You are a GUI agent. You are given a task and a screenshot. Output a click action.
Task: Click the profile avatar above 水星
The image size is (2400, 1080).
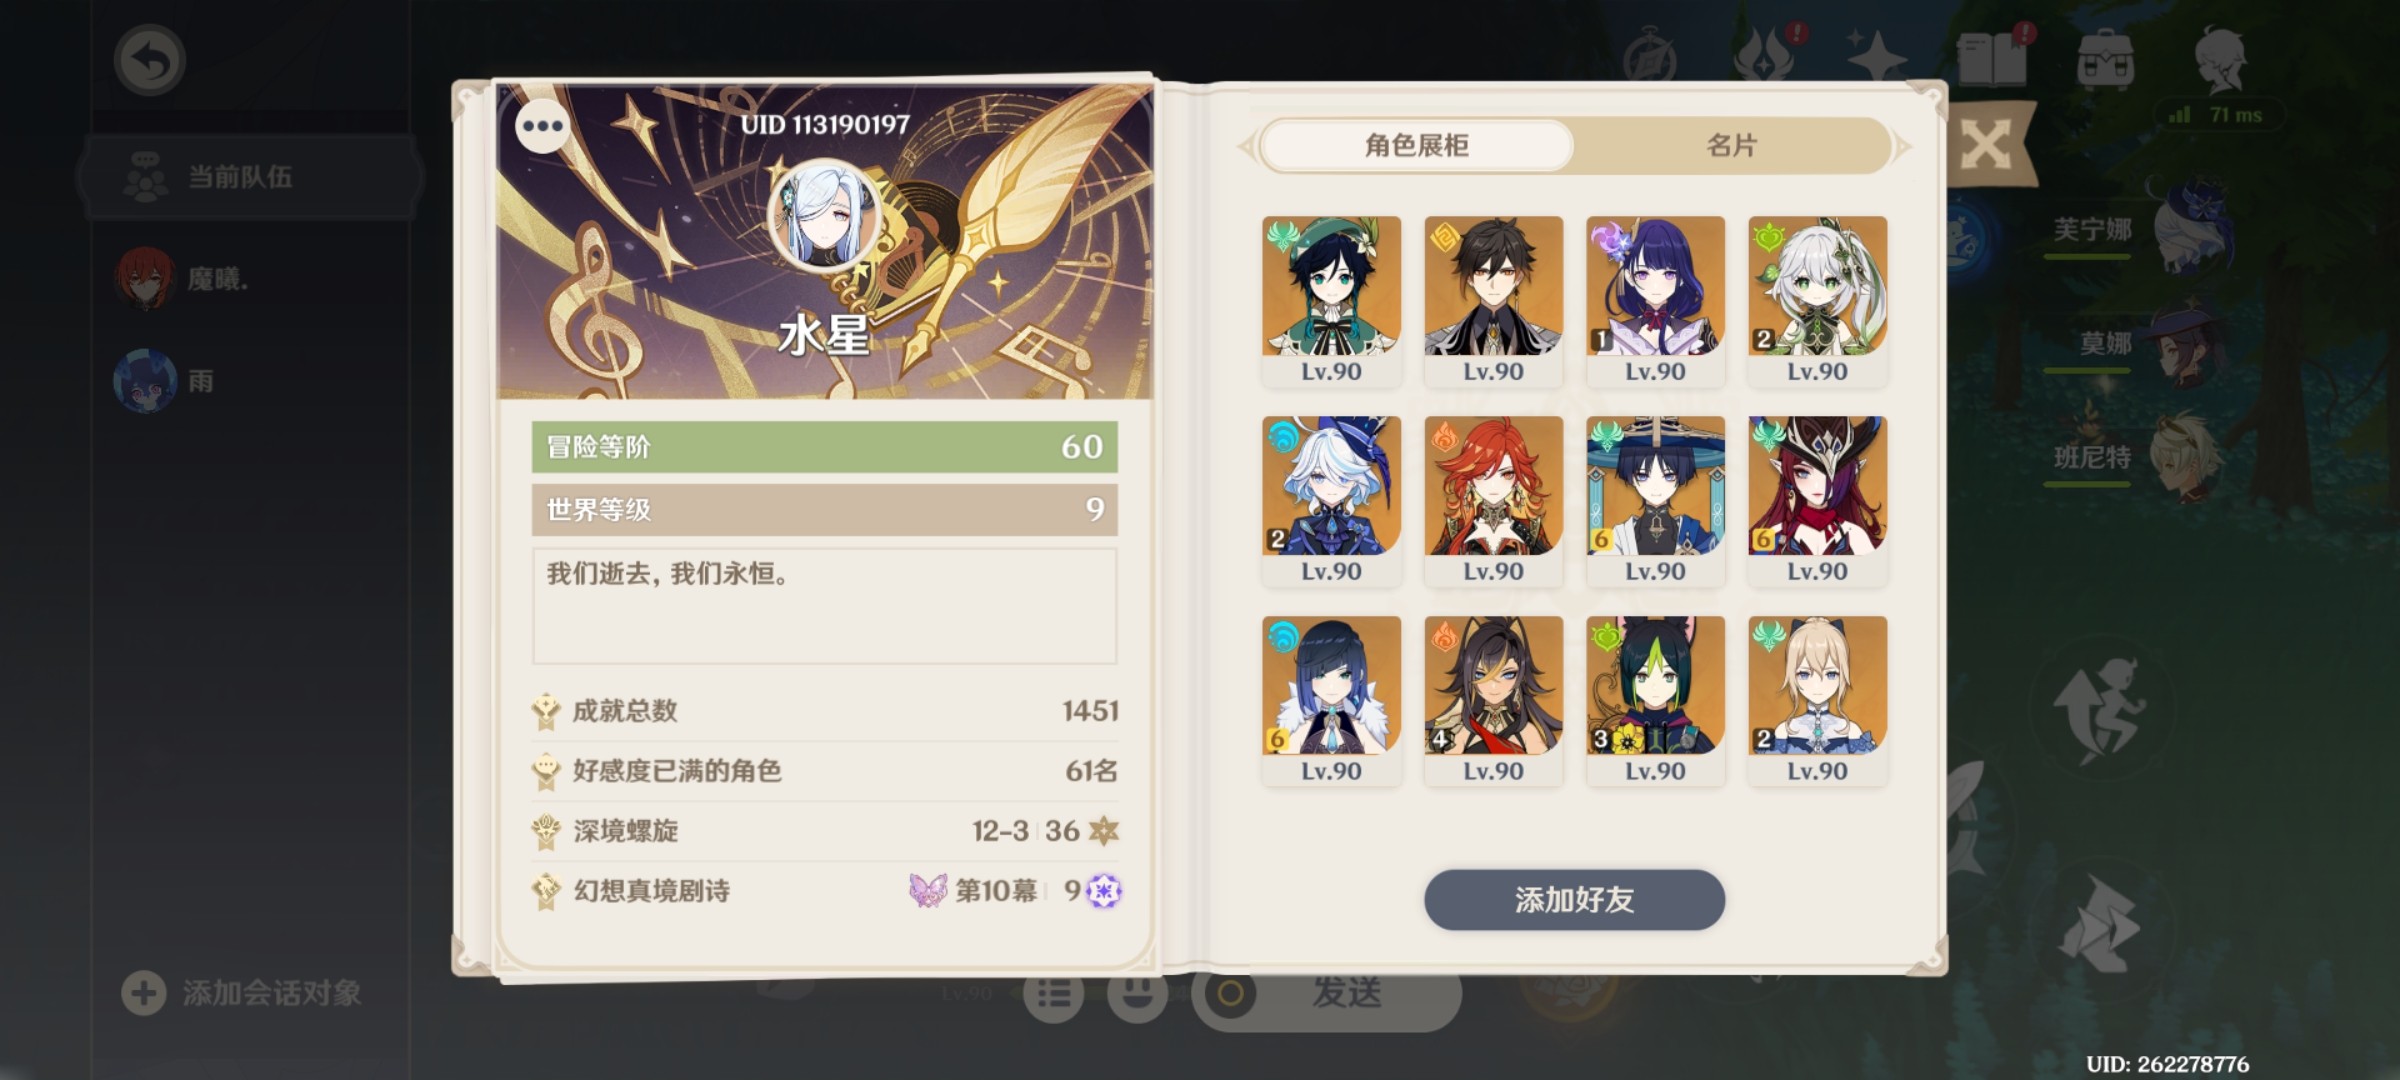[824, 217]
